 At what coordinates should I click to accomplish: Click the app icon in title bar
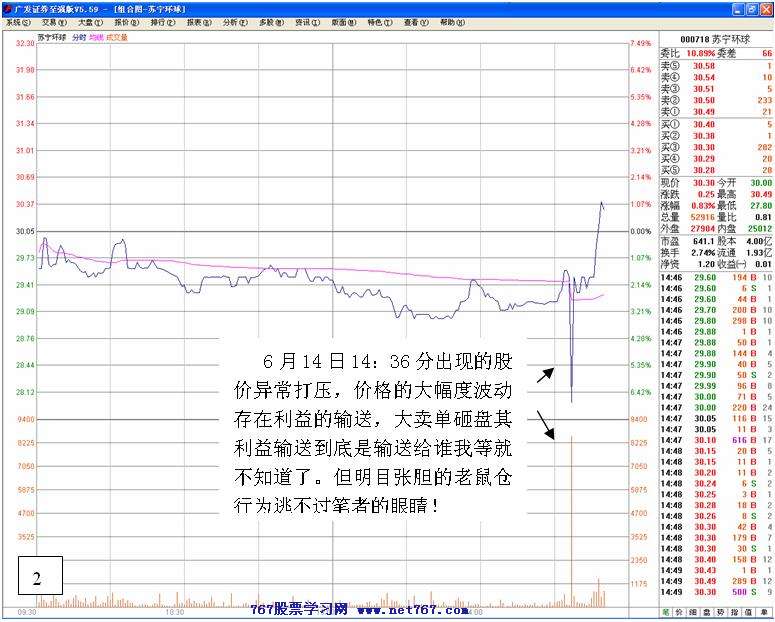7,7
